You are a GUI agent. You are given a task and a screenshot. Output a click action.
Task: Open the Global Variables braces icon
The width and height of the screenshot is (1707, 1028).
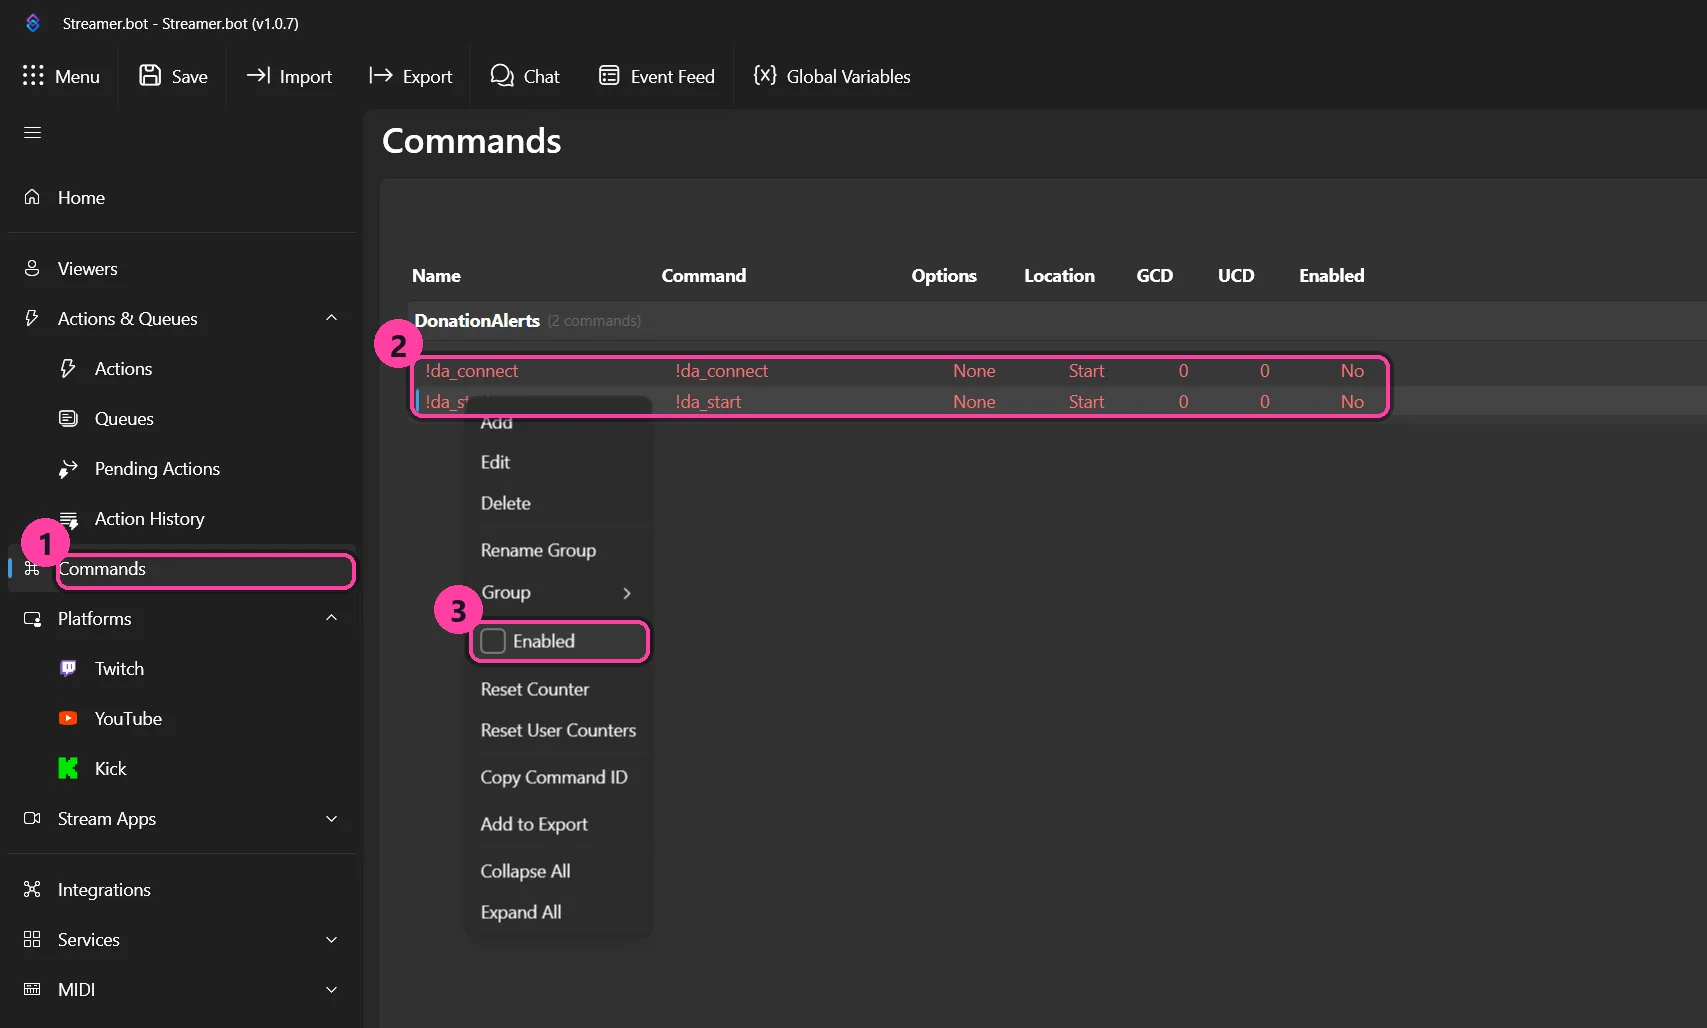click(765, 76)
